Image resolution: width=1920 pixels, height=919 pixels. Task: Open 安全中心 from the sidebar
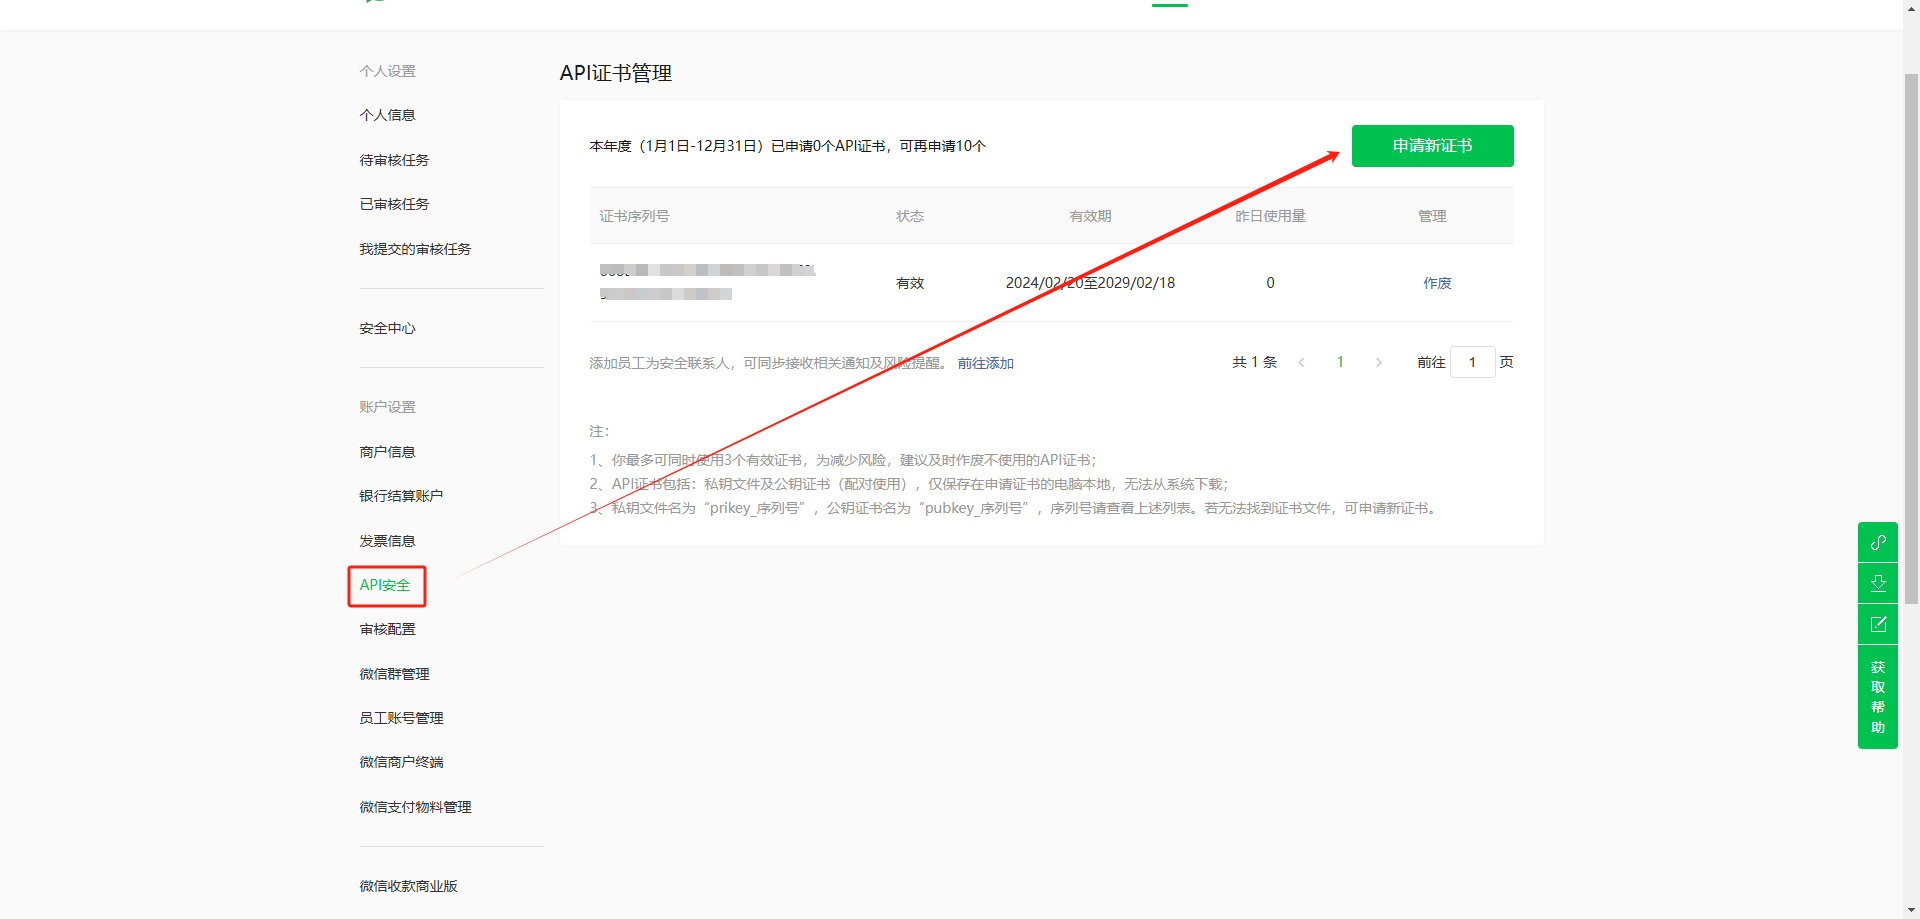click(387, 328)
